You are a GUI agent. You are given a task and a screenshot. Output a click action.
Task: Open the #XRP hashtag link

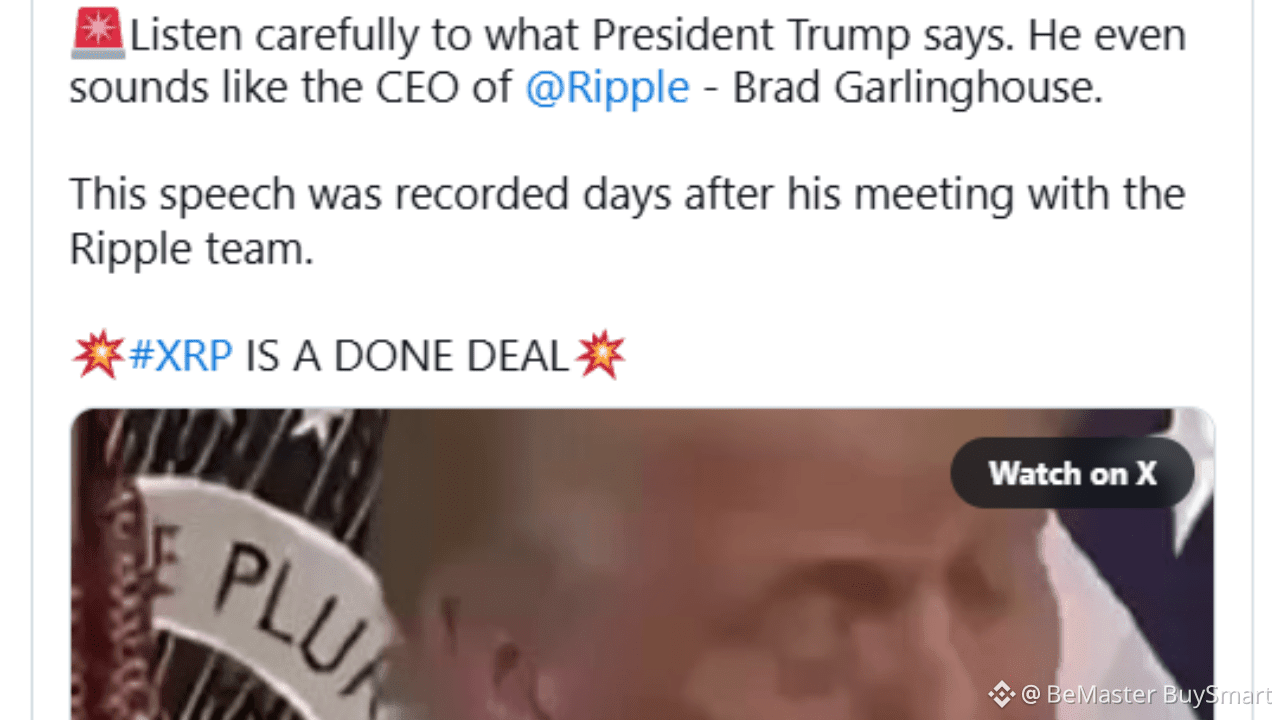[181, 355]
